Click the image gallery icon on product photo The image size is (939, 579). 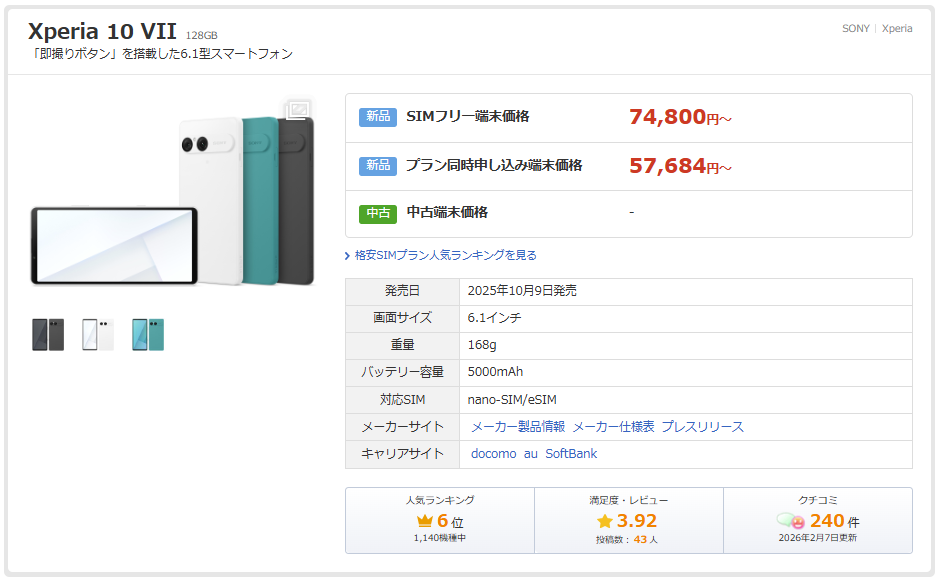click(x=297, y=110)
